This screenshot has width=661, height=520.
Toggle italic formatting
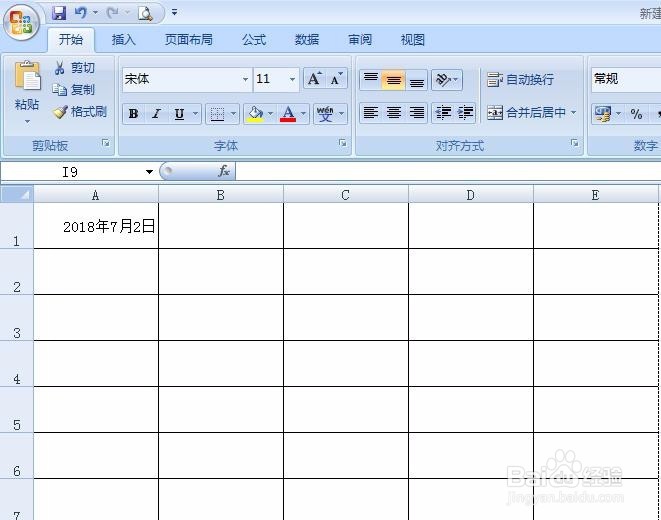pos(156,113)
